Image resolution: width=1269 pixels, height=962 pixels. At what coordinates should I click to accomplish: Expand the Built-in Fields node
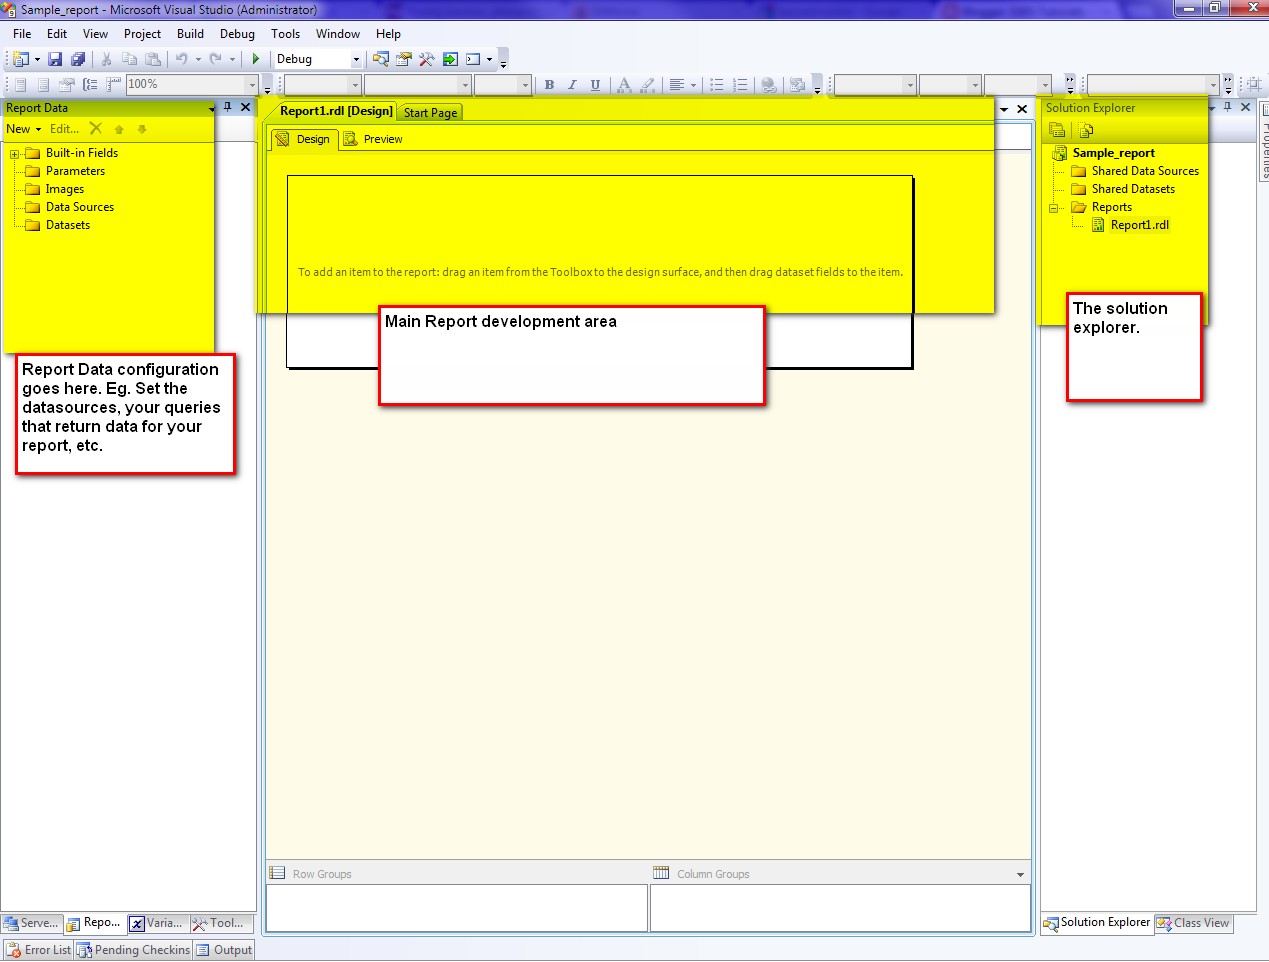pos(14,154)
